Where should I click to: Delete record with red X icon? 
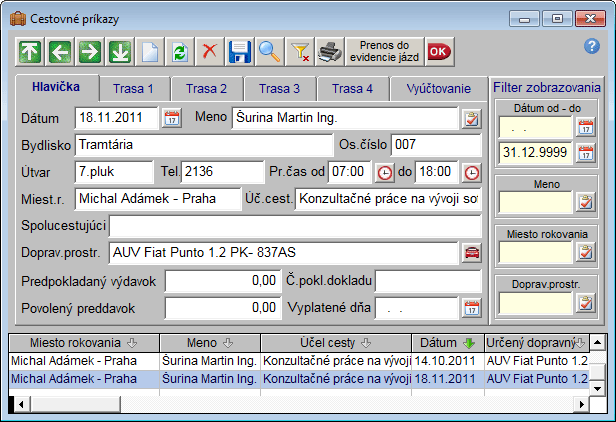click(x=209, y=51)
